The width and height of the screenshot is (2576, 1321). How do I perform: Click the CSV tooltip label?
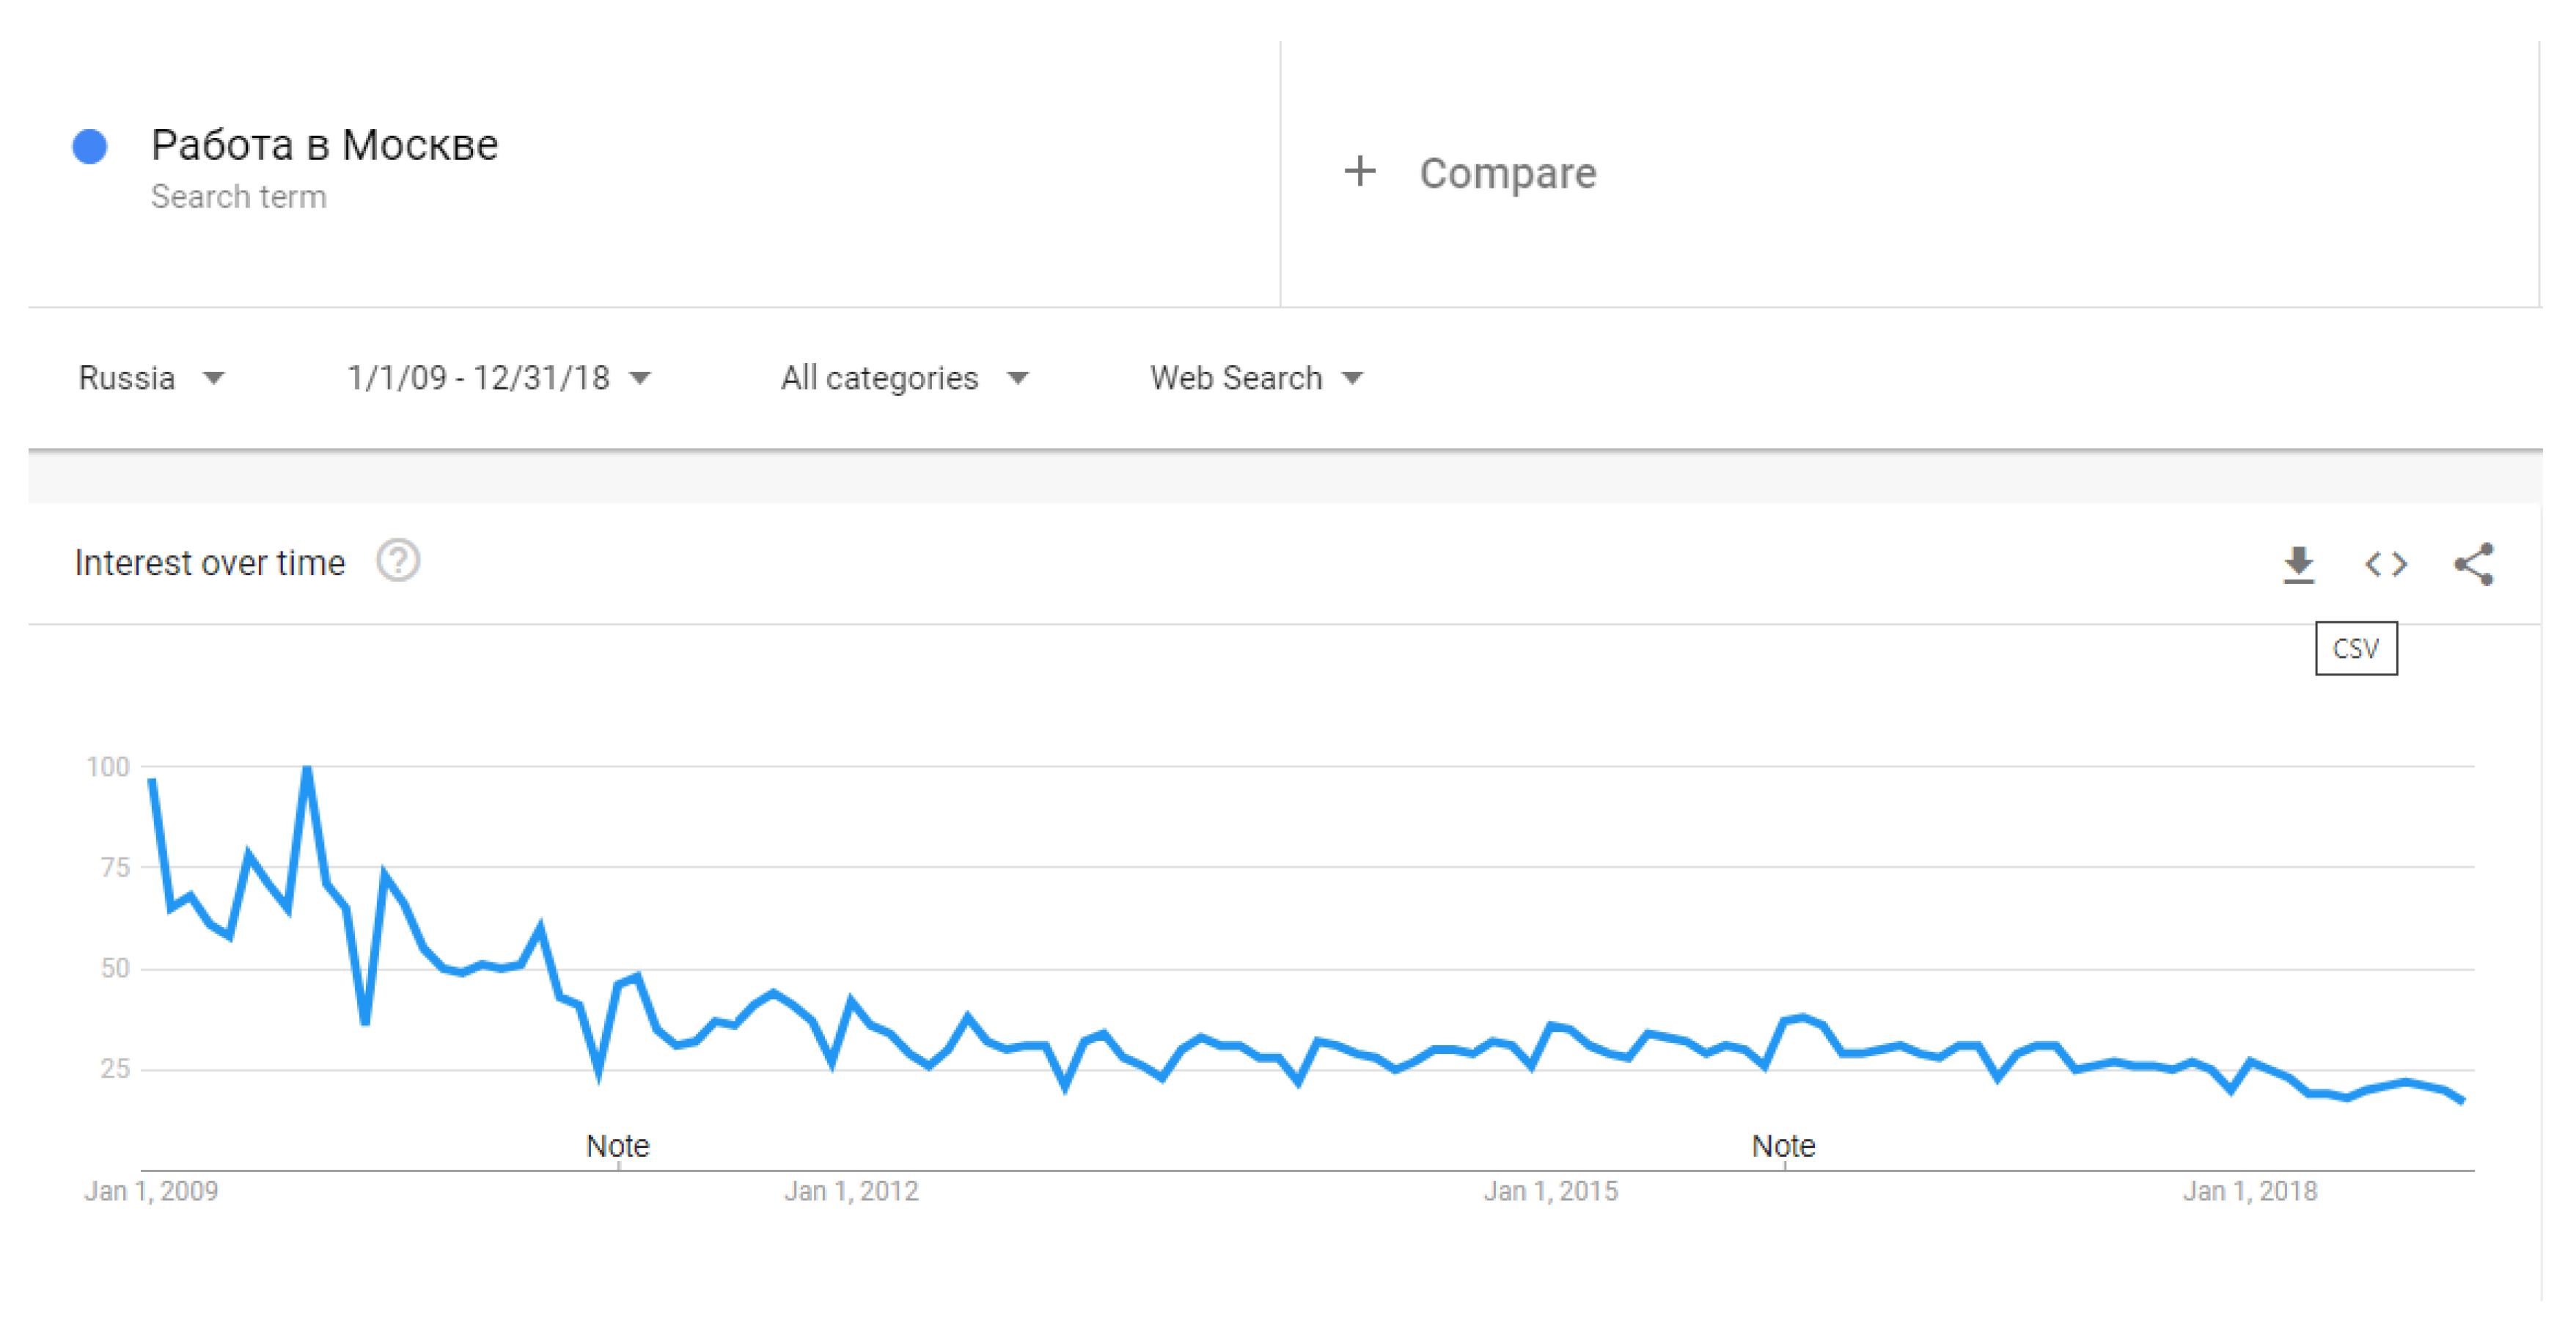click(2355, 649)
